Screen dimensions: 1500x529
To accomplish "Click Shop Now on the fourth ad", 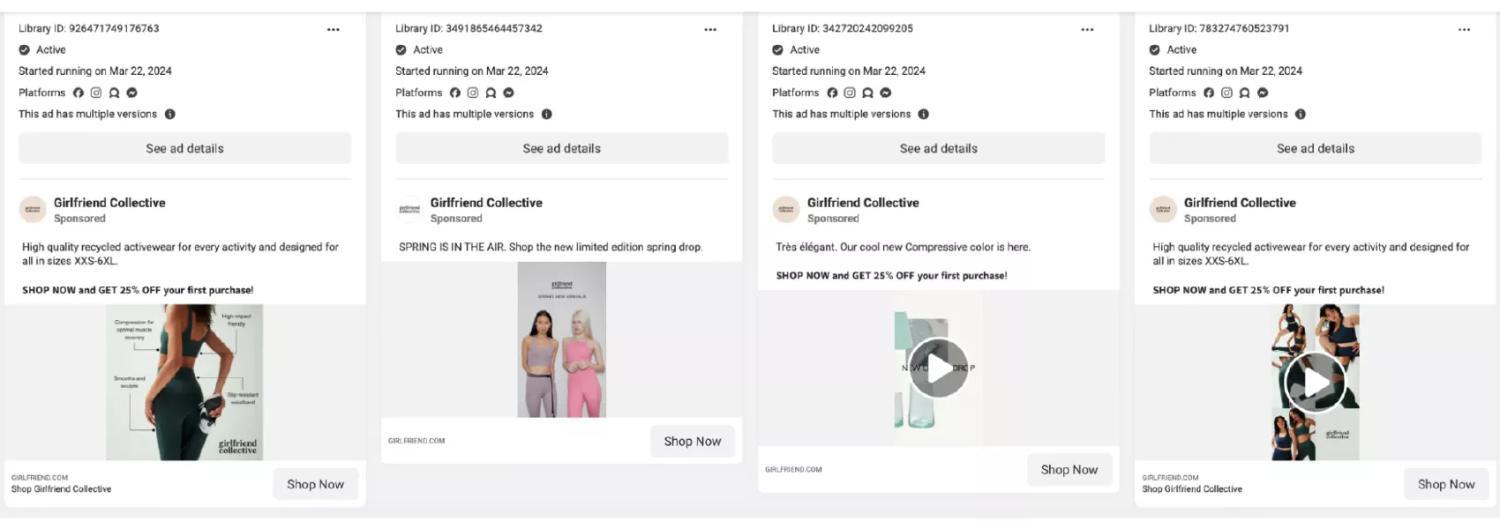I will pyautogui.click(x=1445, y=484).
